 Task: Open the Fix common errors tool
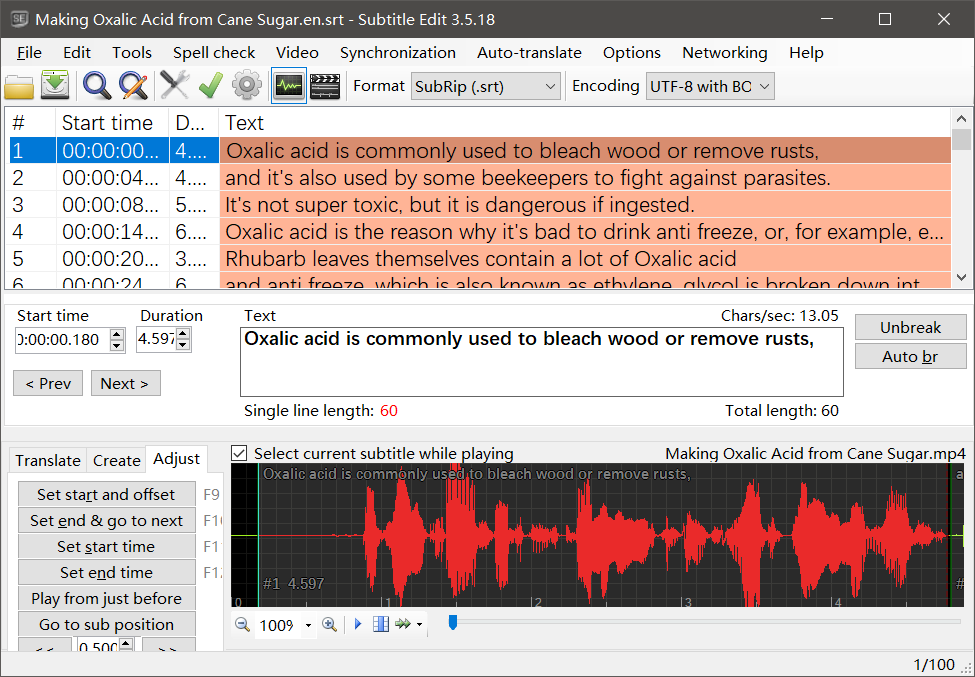(172, 86)
